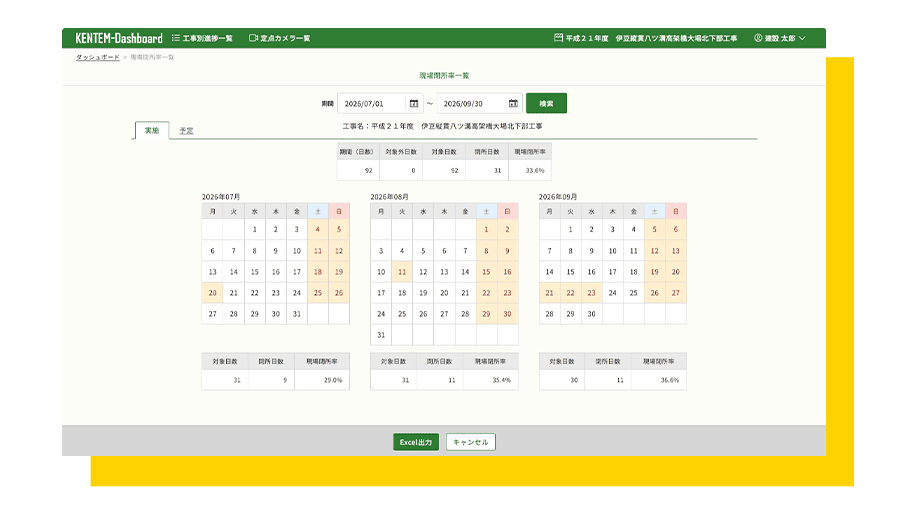Select August 1 in the 2026年08月 calendar
Screen dimensions: 916x515
(486, 229)
